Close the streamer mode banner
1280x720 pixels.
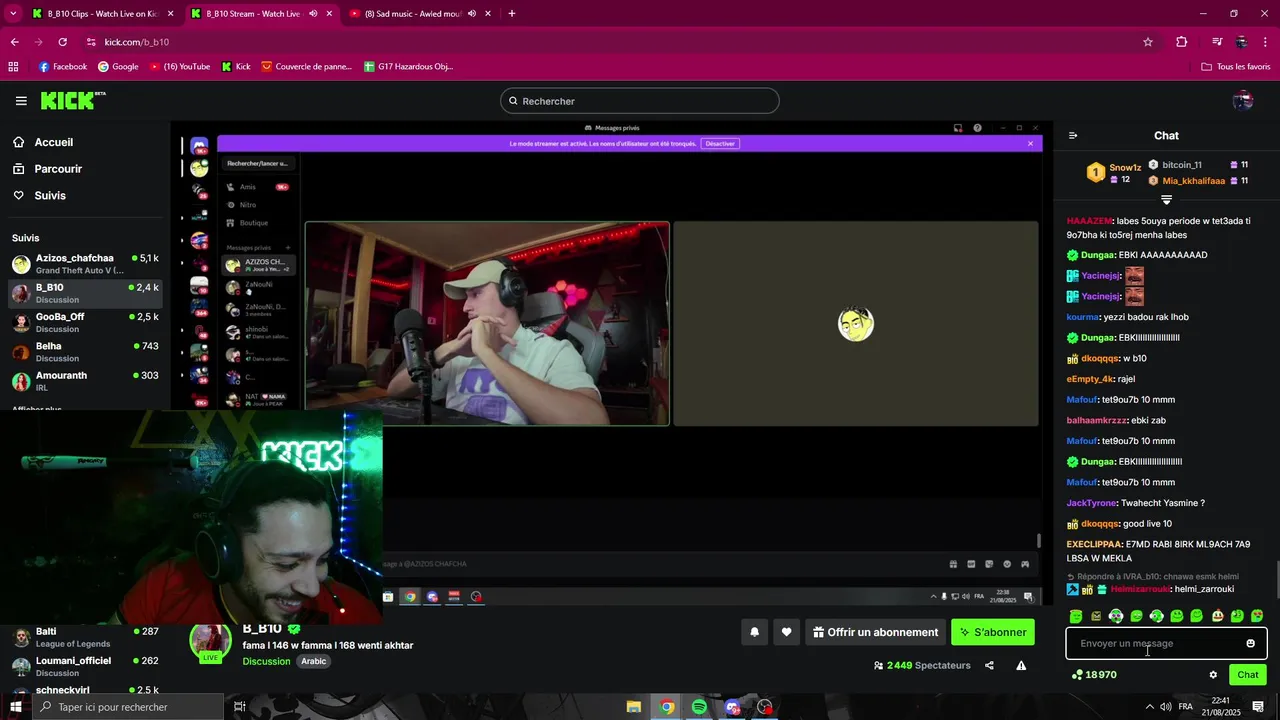1030,143
